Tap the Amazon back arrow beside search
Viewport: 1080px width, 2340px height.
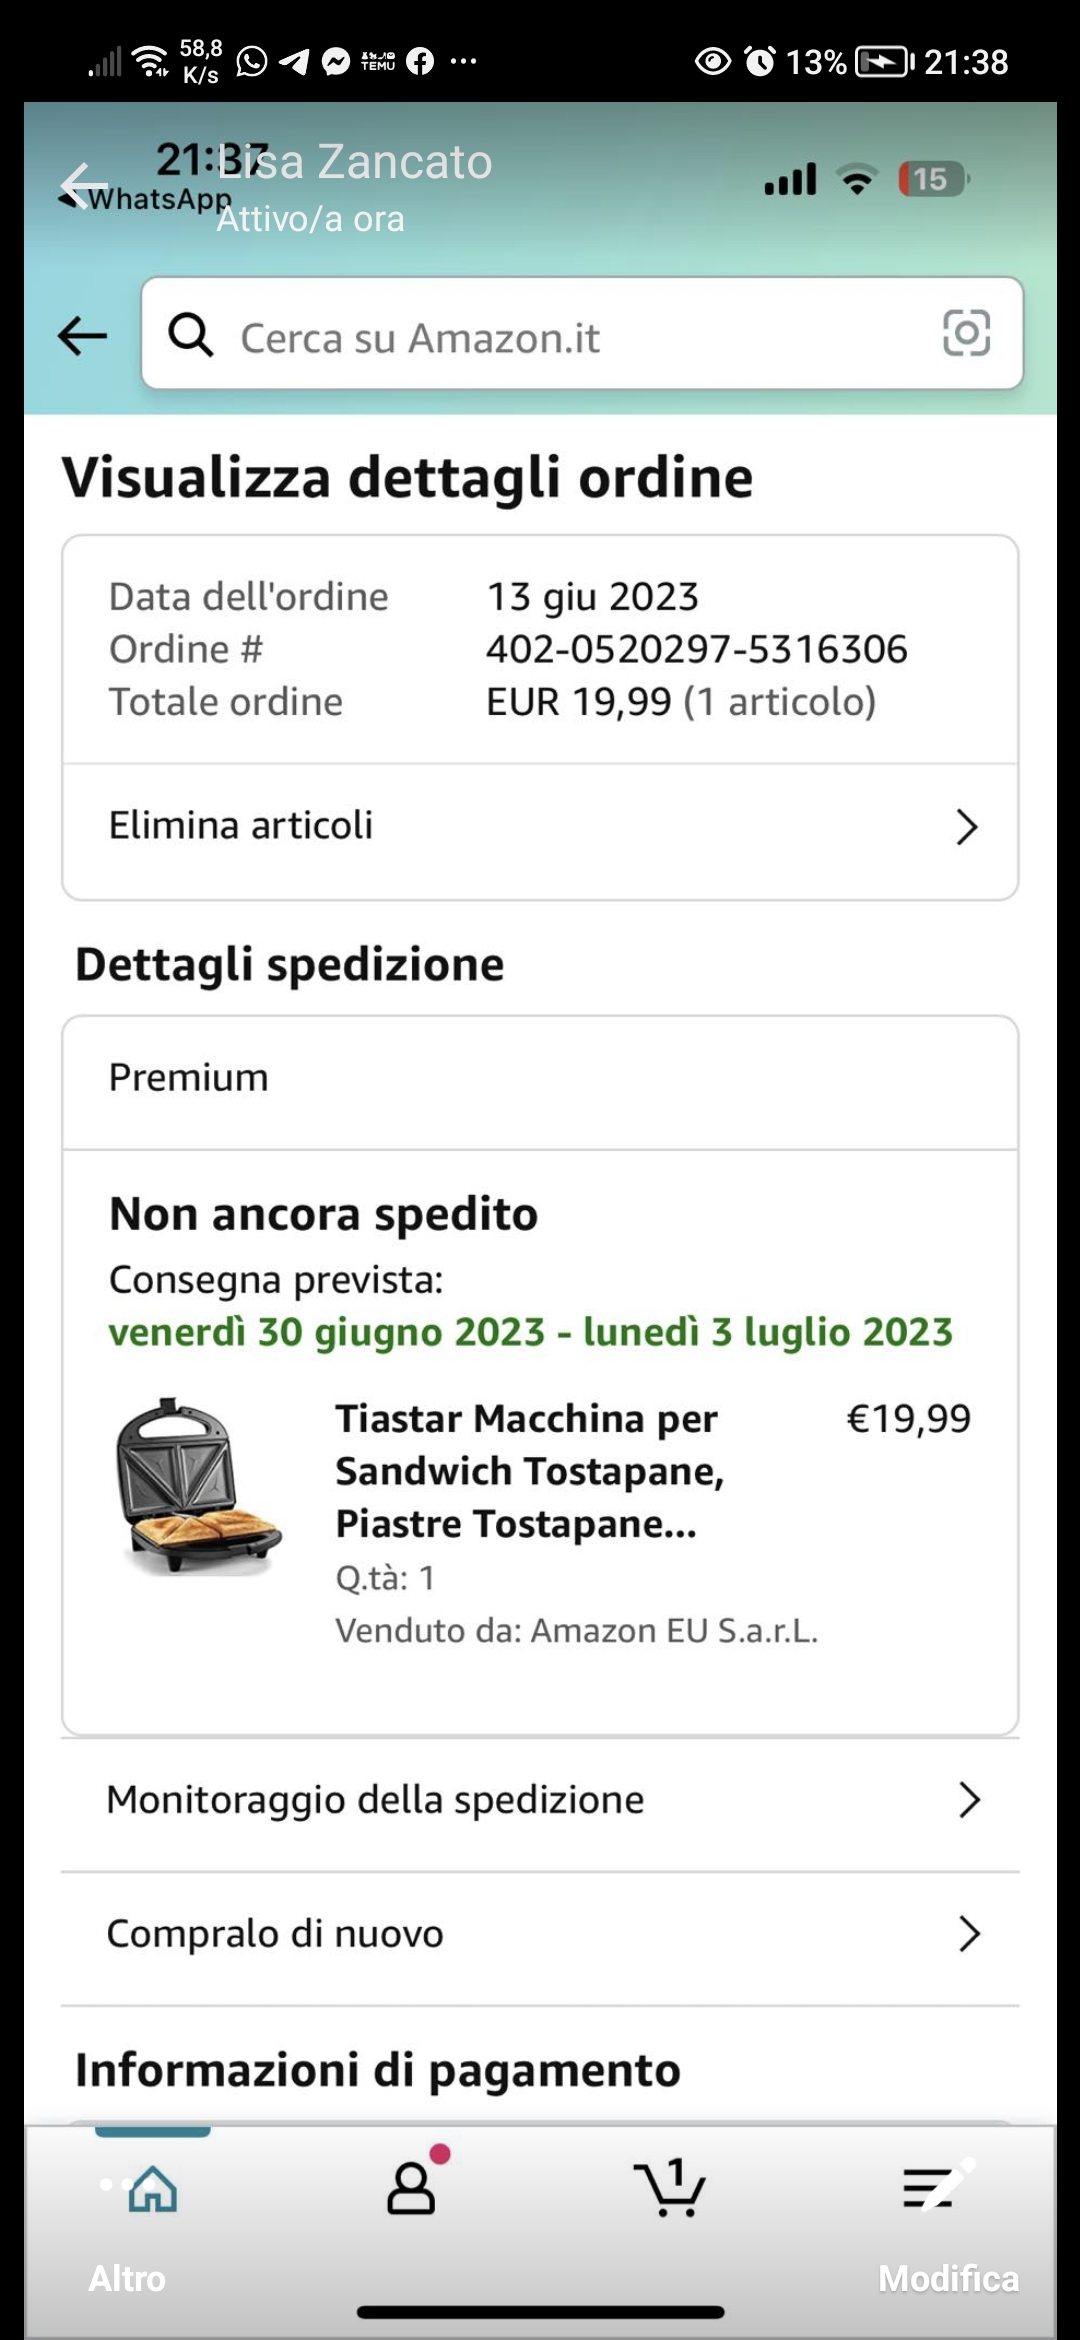[82, 335]
